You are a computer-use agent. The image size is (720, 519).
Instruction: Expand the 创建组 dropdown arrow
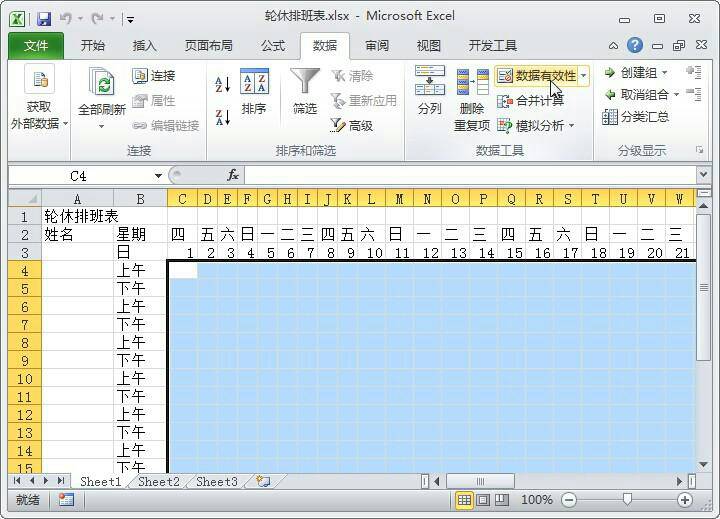click(x=665, y=73)
